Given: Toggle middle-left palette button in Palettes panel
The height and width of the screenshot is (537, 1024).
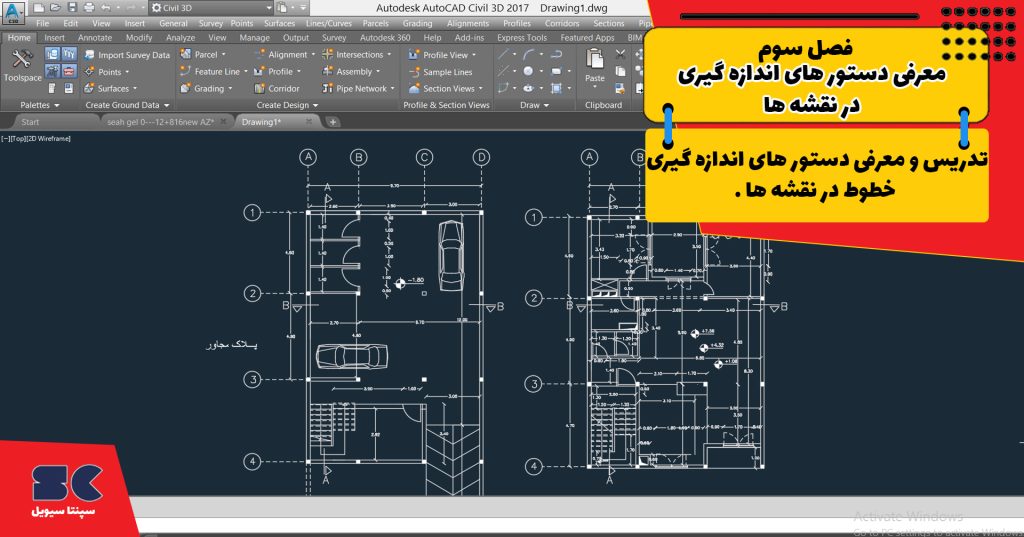Looking at the screenshot, I should (52, 71).
